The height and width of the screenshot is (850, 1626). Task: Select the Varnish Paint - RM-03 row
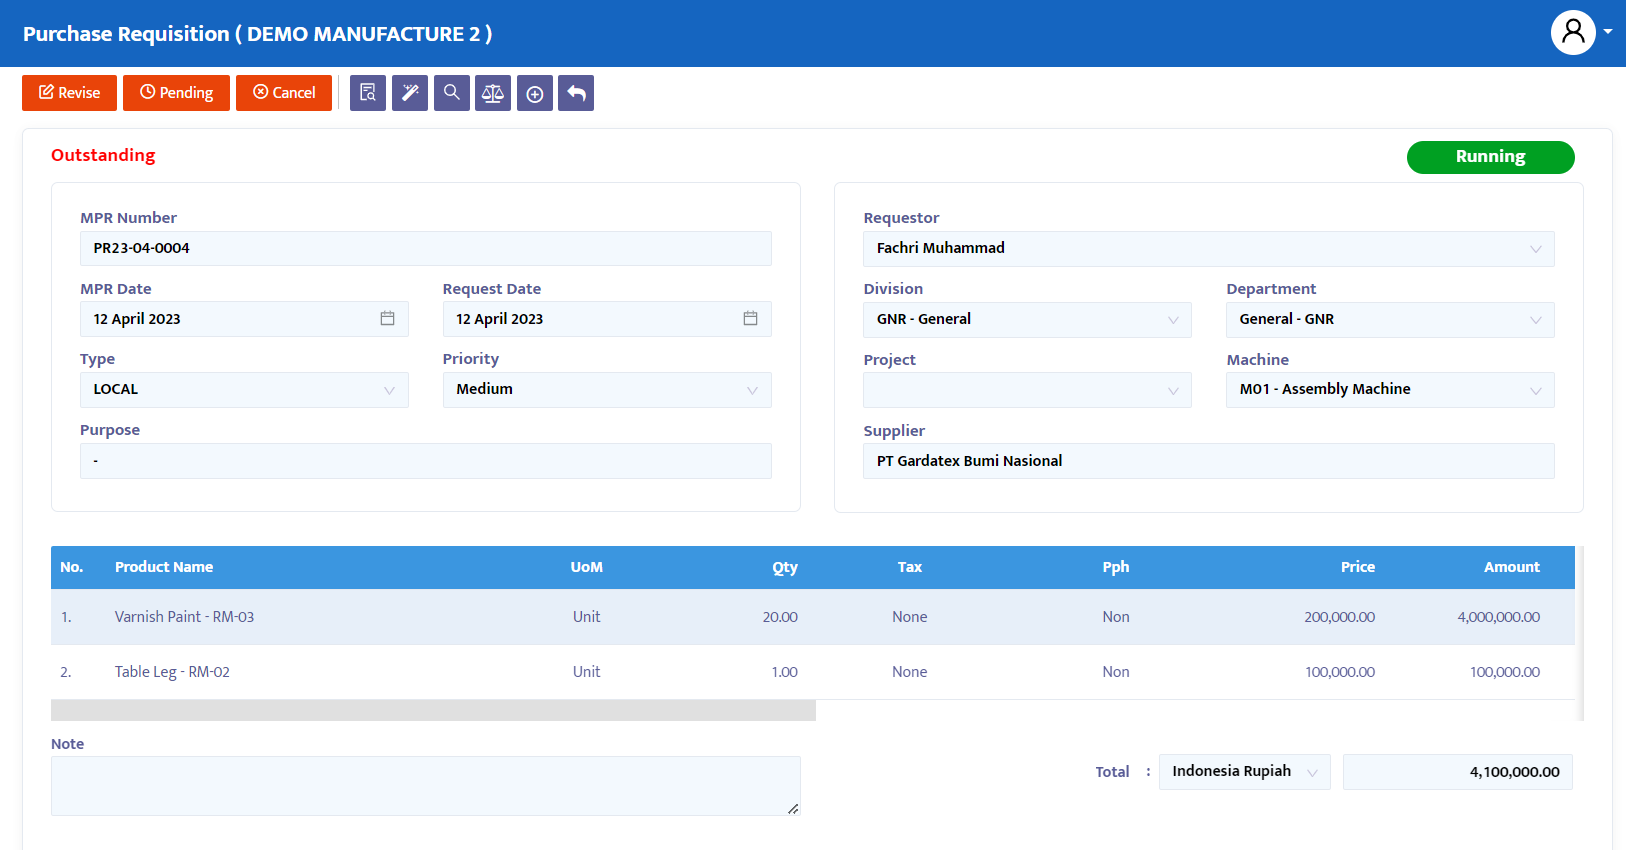click(x=813, y=617)
